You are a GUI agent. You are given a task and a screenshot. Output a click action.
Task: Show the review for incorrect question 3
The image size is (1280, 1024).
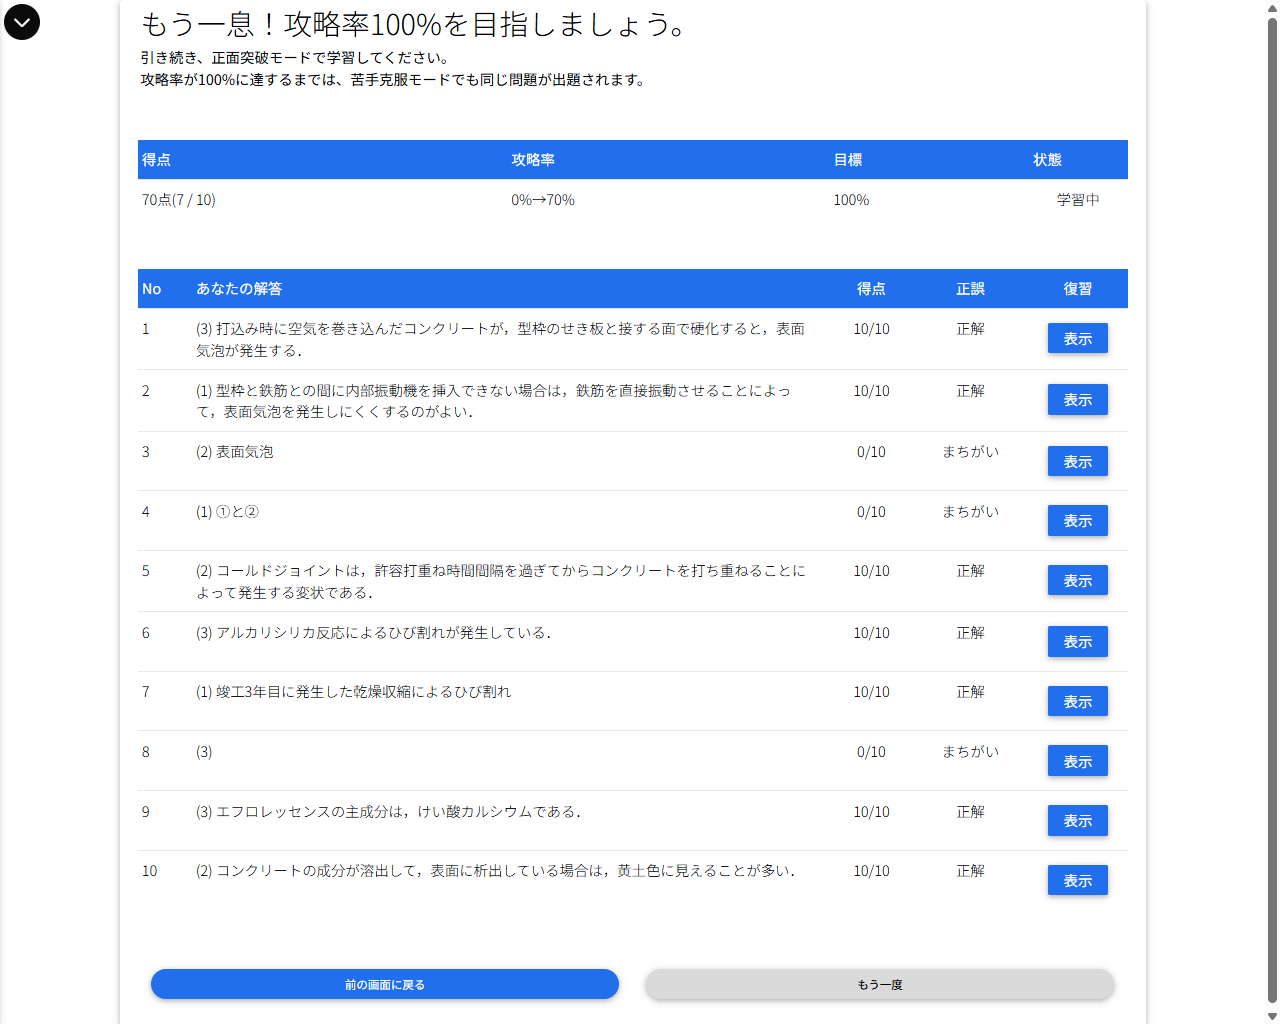pos(1077,461)
